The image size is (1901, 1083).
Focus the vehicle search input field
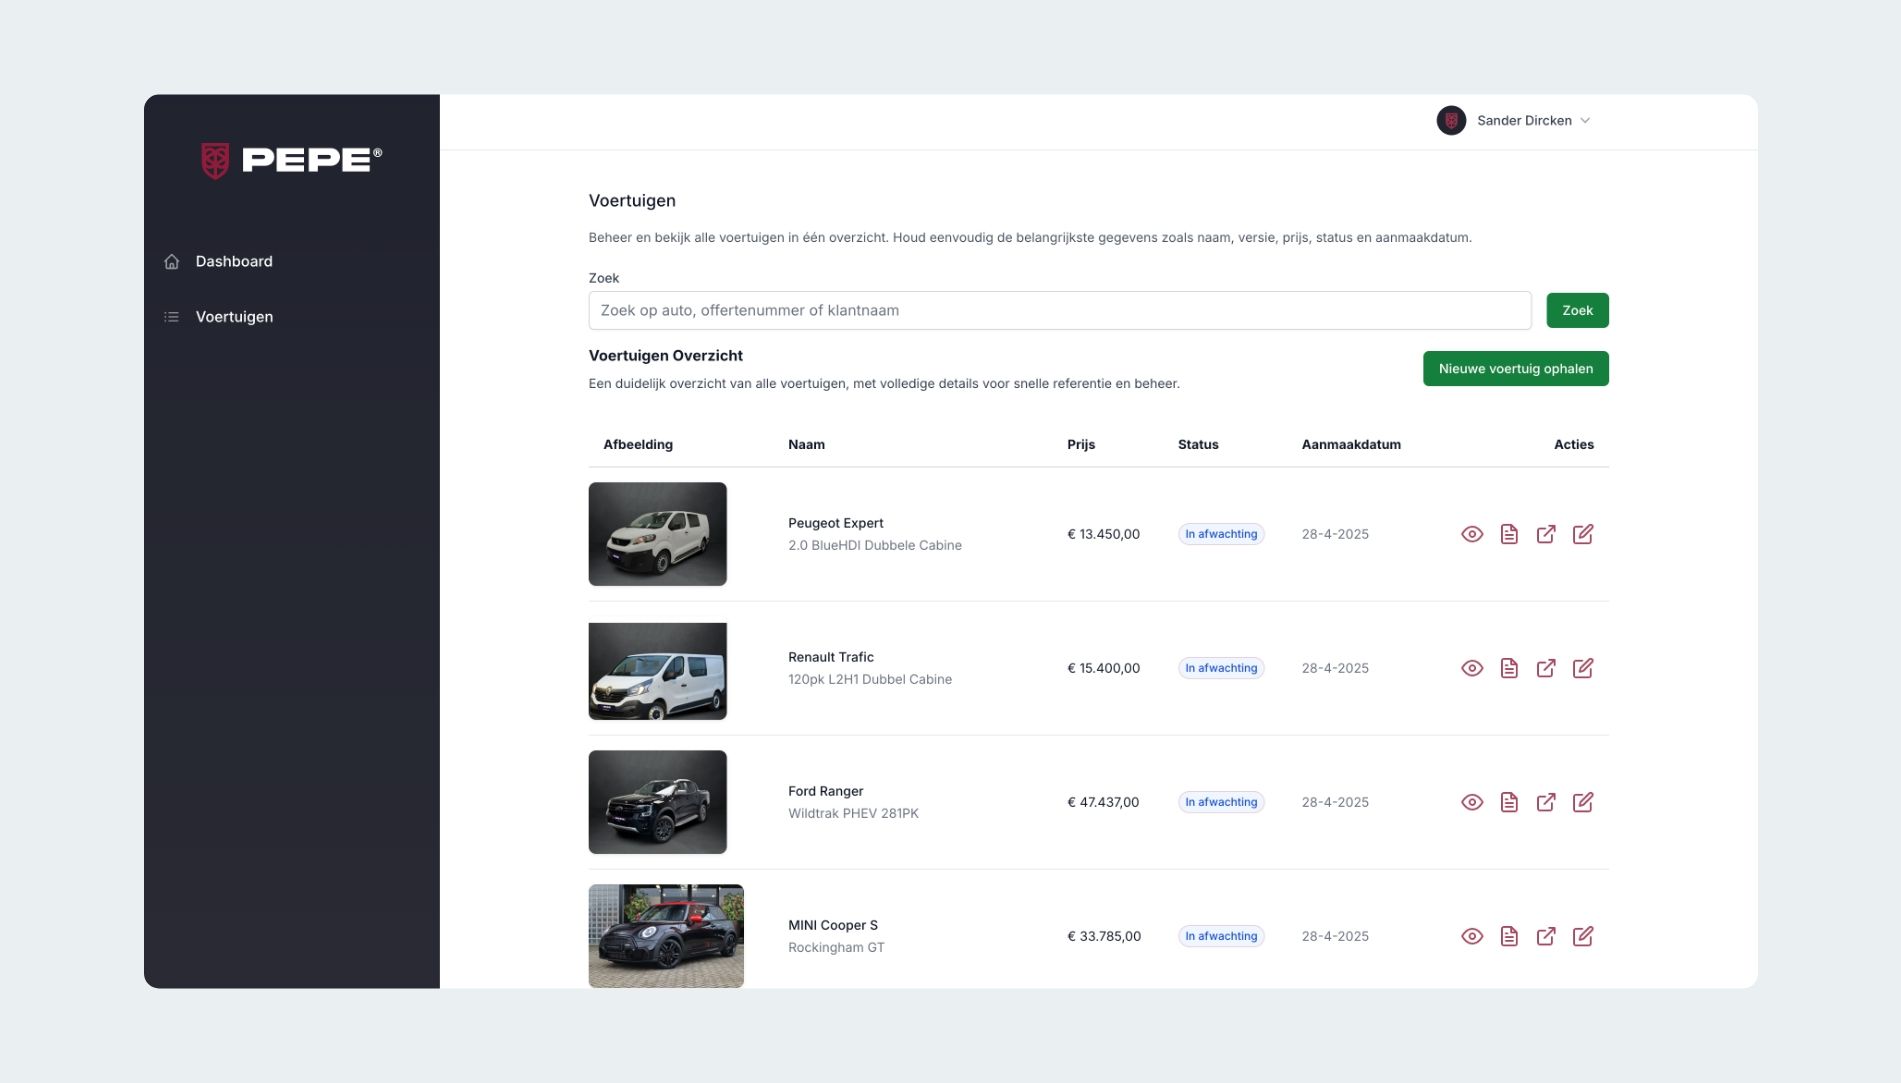[x=1059, y=310]
